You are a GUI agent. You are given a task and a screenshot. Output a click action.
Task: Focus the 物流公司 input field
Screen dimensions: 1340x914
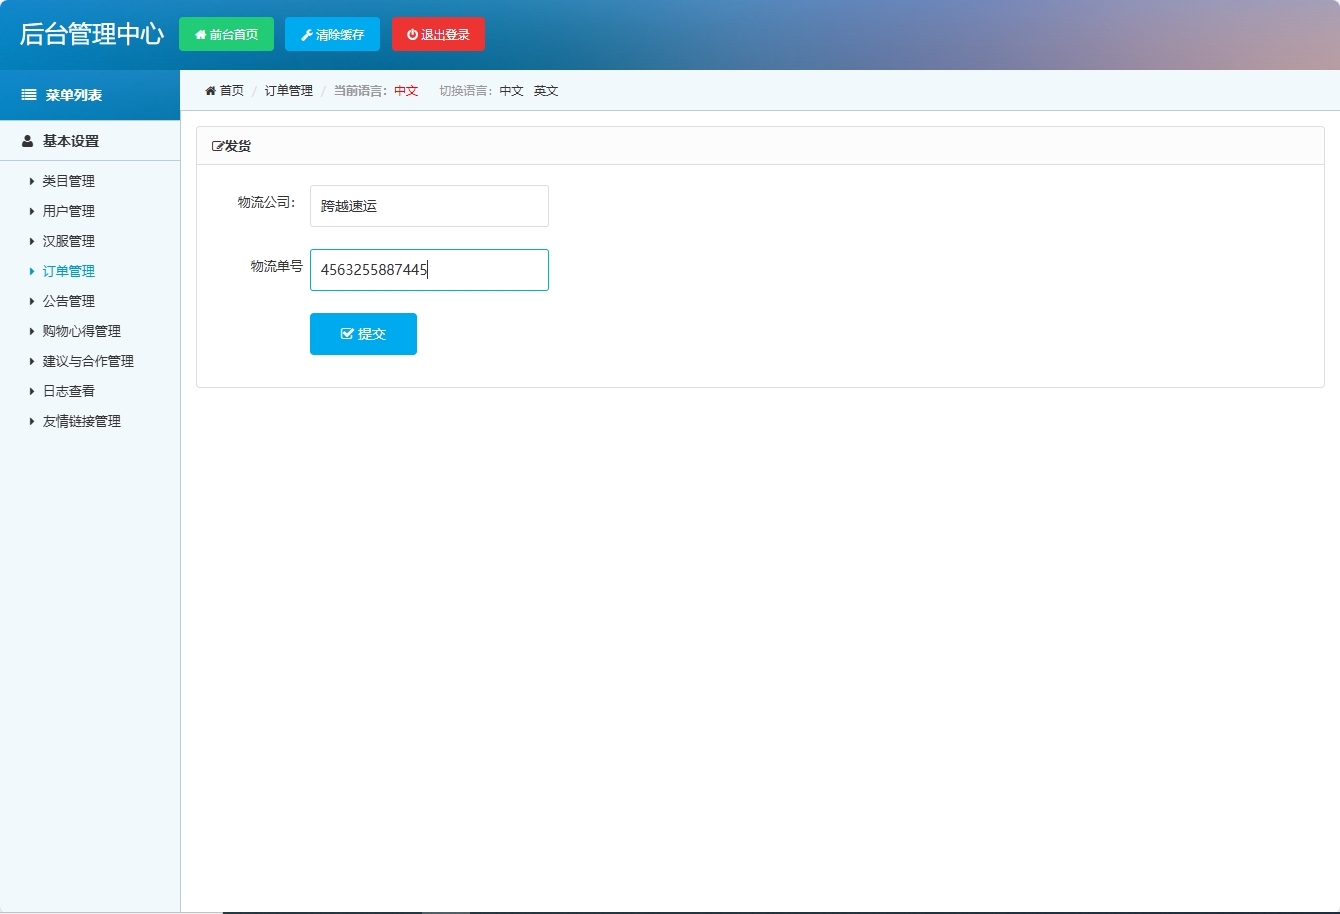tap(429, 206)
